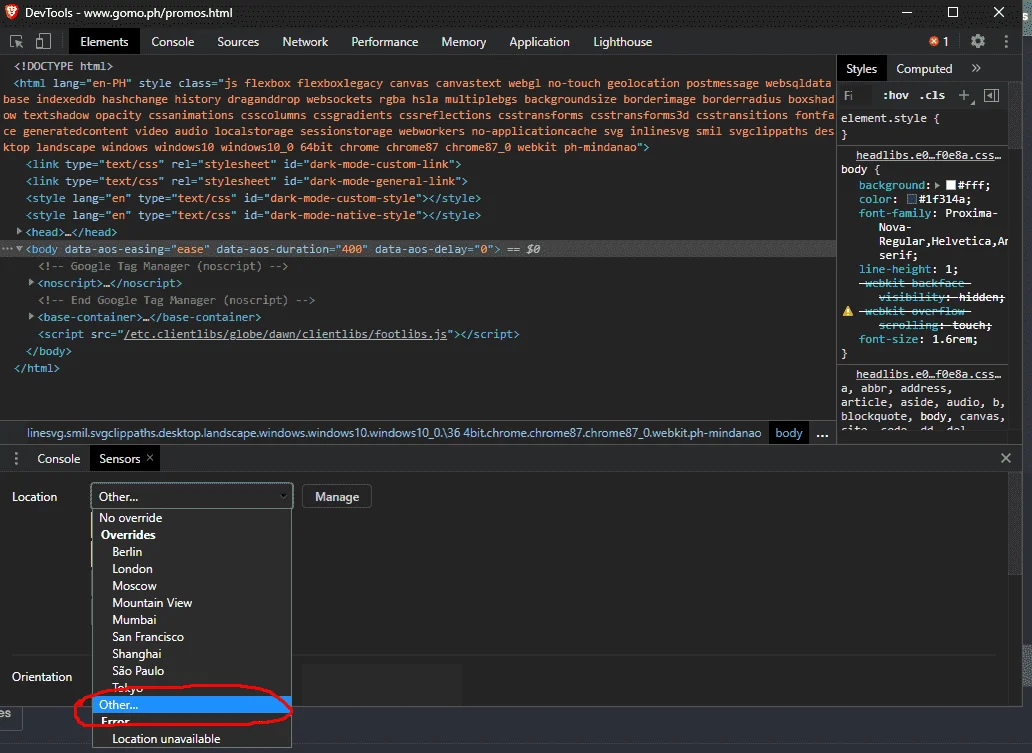Close the Sensors tab x icon
This screenshot has width=1032, height=753.
click(x=150, y=457)
